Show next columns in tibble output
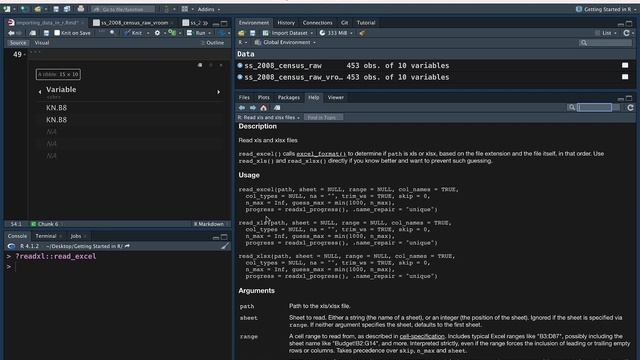This screenshot has height=360, width=640. click(218, 92)
